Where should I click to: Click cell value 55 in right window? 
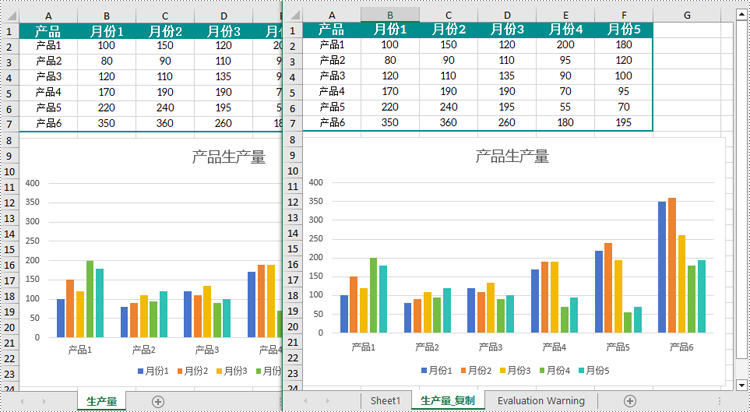tap(565, 107)
